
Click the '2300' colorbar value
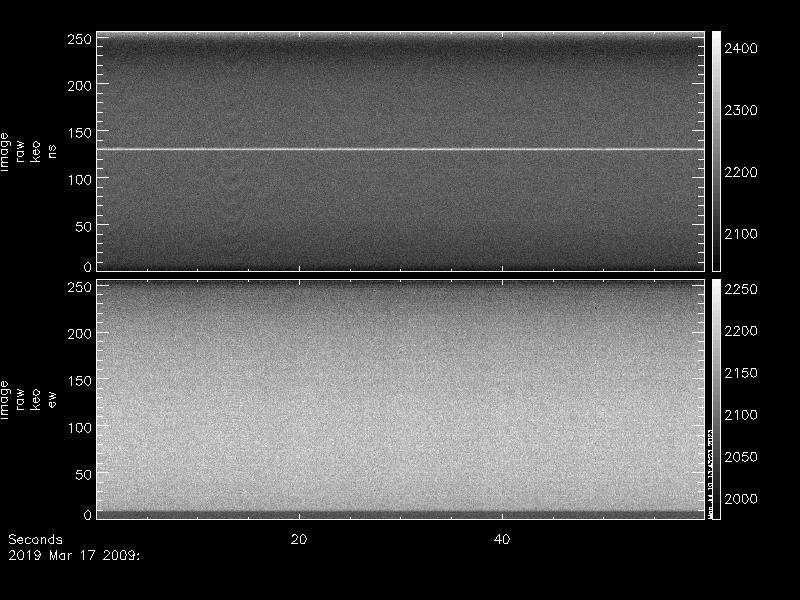pos(741,110)
